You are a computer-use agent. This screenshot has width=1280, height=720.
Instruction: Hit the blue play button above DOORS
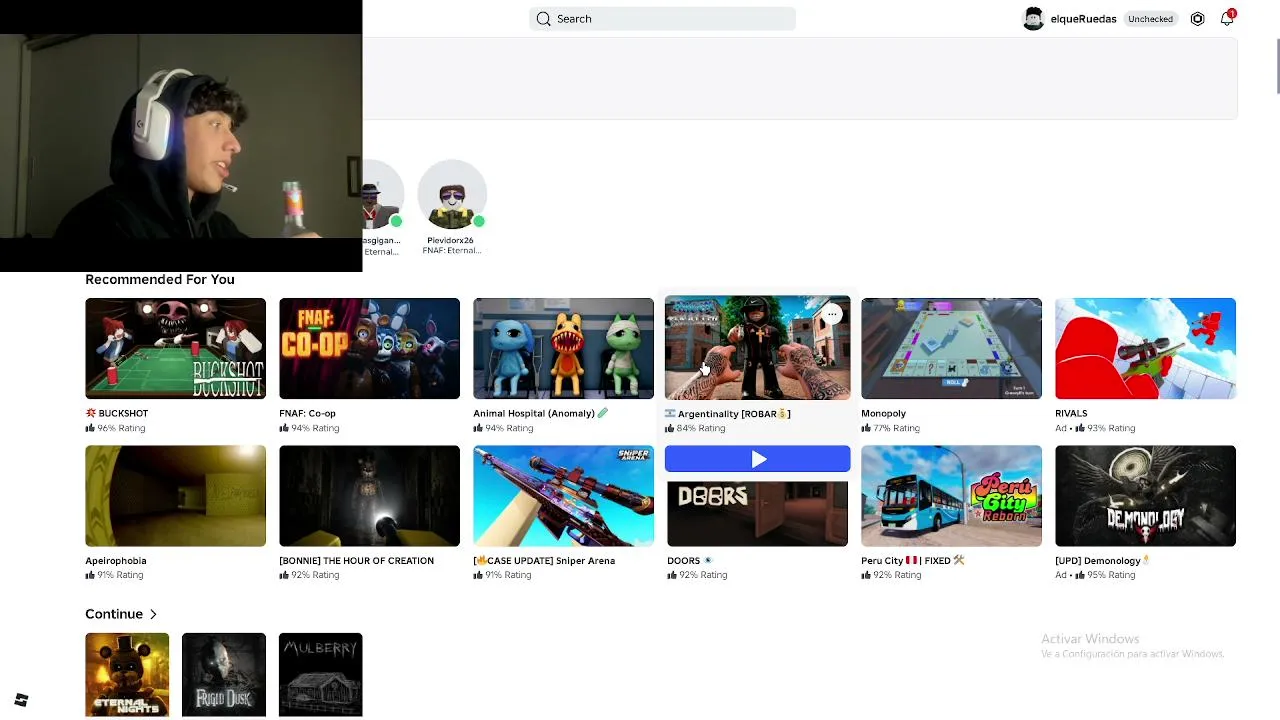757,459
